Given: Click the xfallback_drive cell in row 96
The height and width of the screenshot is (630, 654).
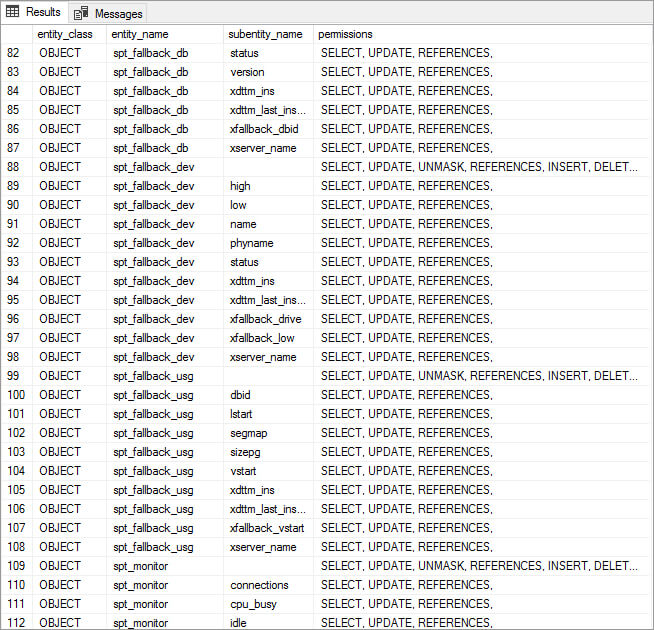Looking at the screenshot, I should click(265, 319).
